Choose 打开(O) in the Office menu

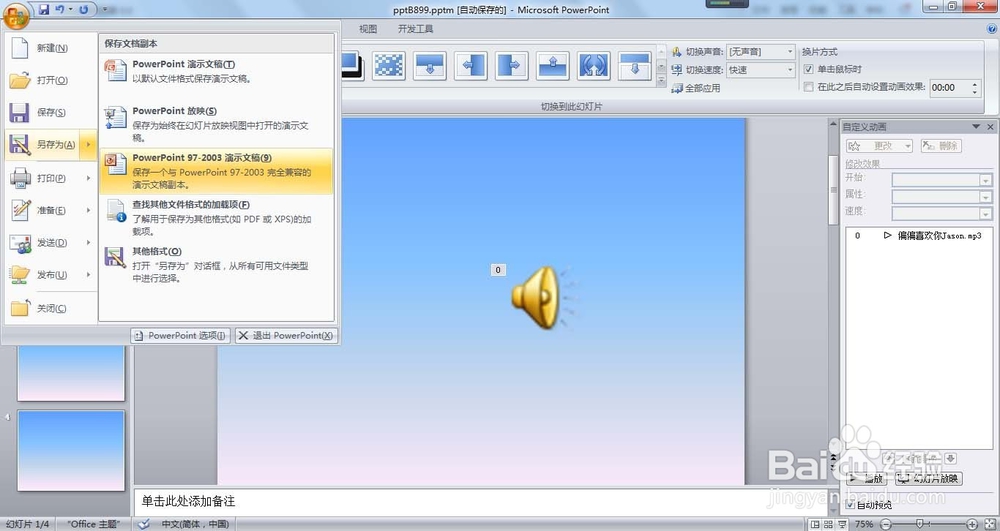(51, 80)
